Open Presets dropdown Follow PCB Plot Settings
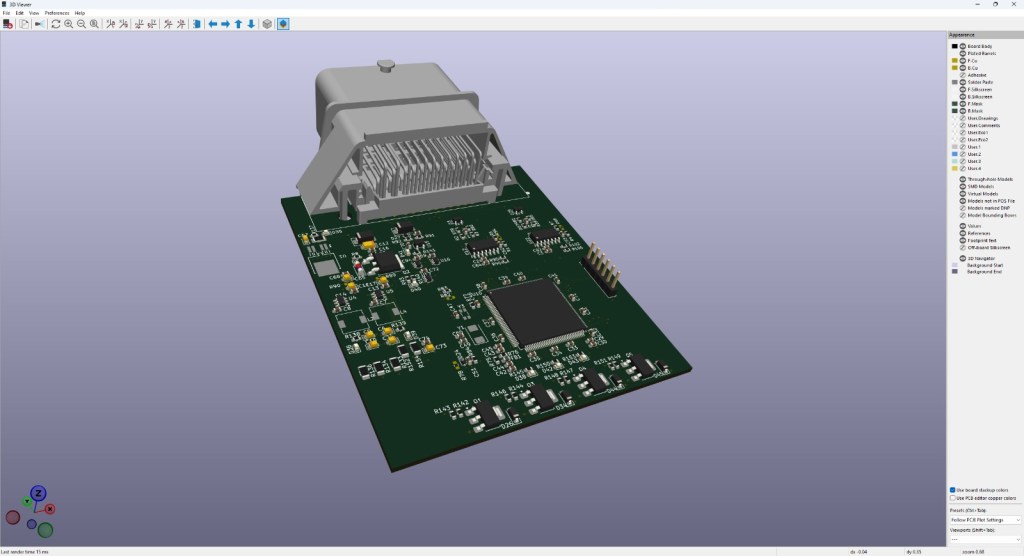Screen dimensions: 1024x556 click(x=984, y=520)
